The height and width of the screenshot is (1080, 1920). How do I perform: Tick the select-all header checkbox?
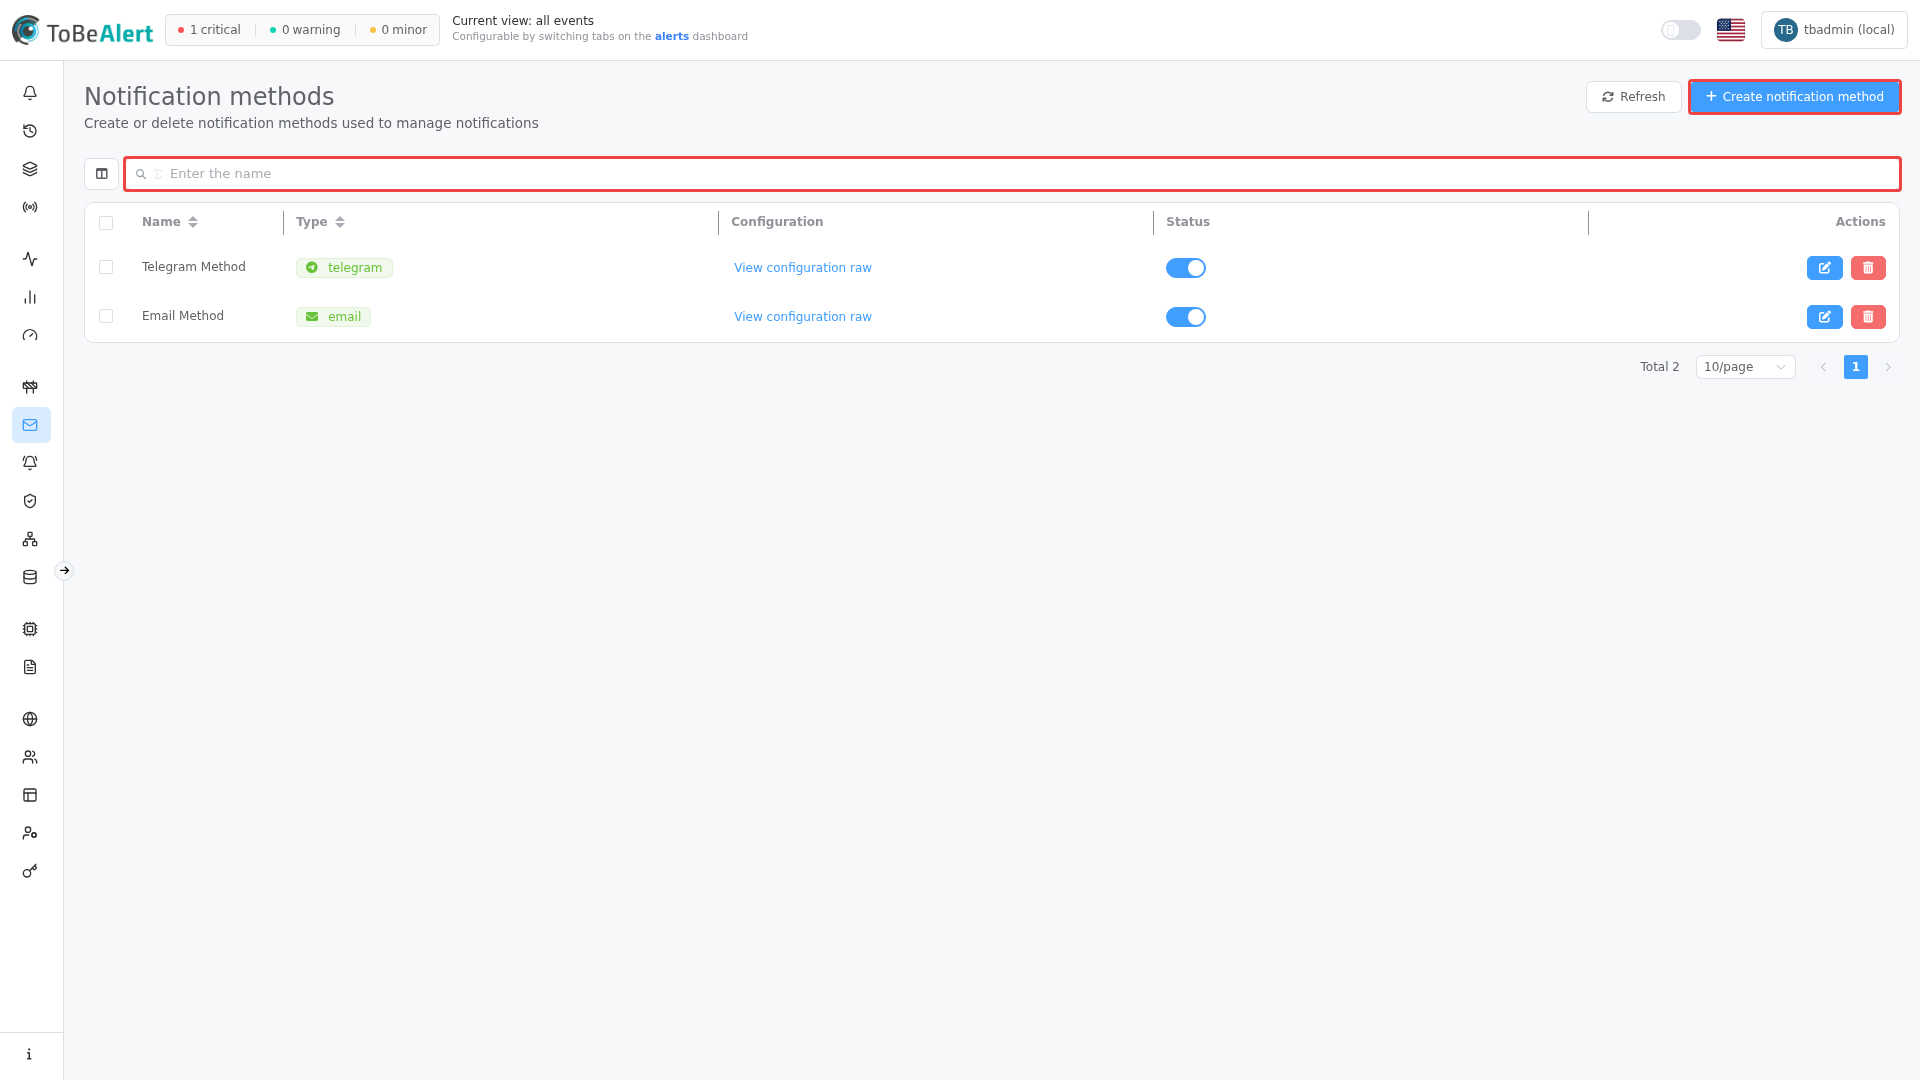coord(106,223)
